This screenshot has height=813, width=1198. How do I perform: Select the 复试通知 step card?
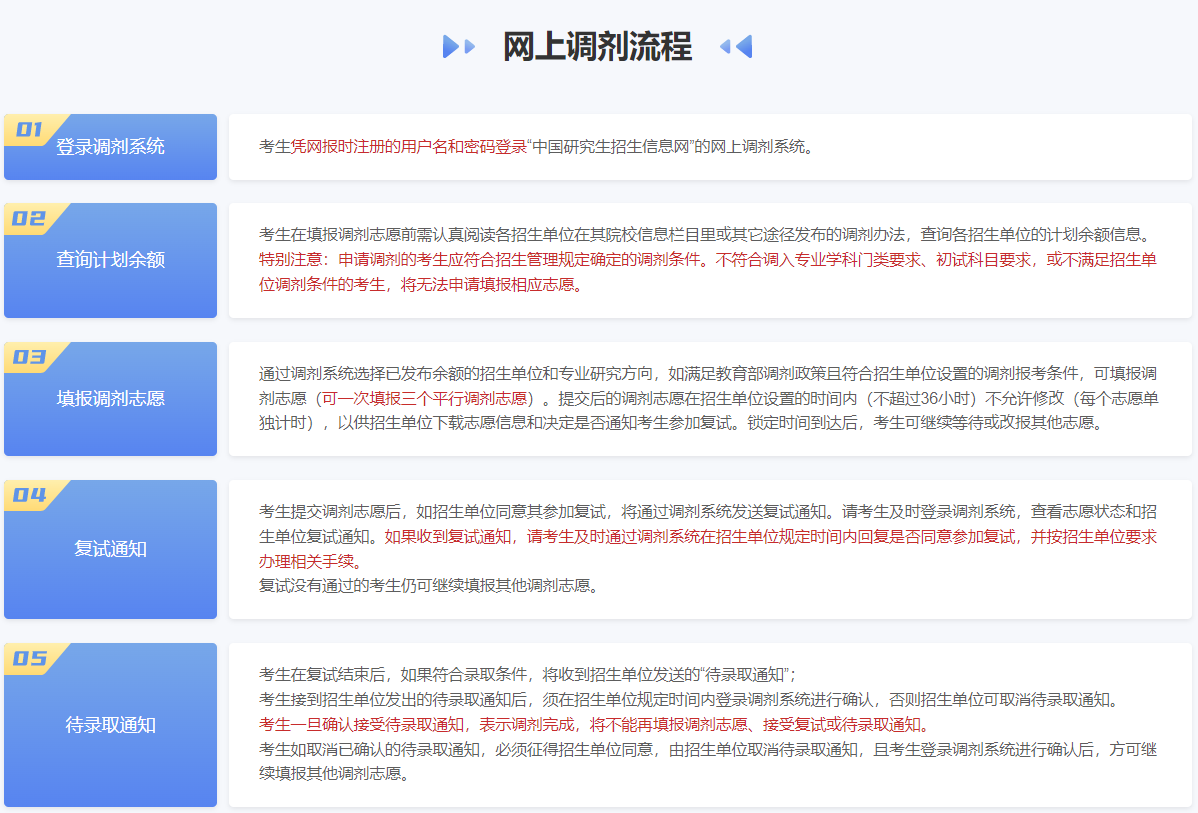pos(110,549)
